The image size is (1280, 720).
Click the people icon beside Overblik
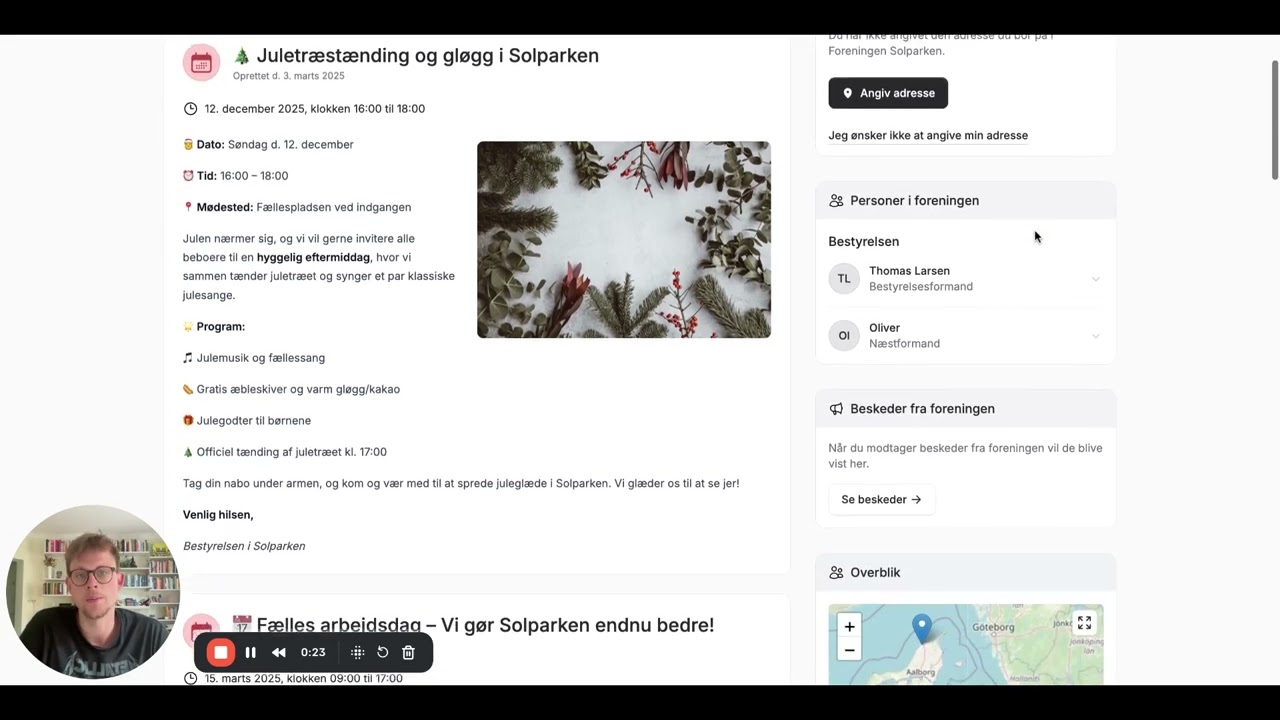[836, 573]
